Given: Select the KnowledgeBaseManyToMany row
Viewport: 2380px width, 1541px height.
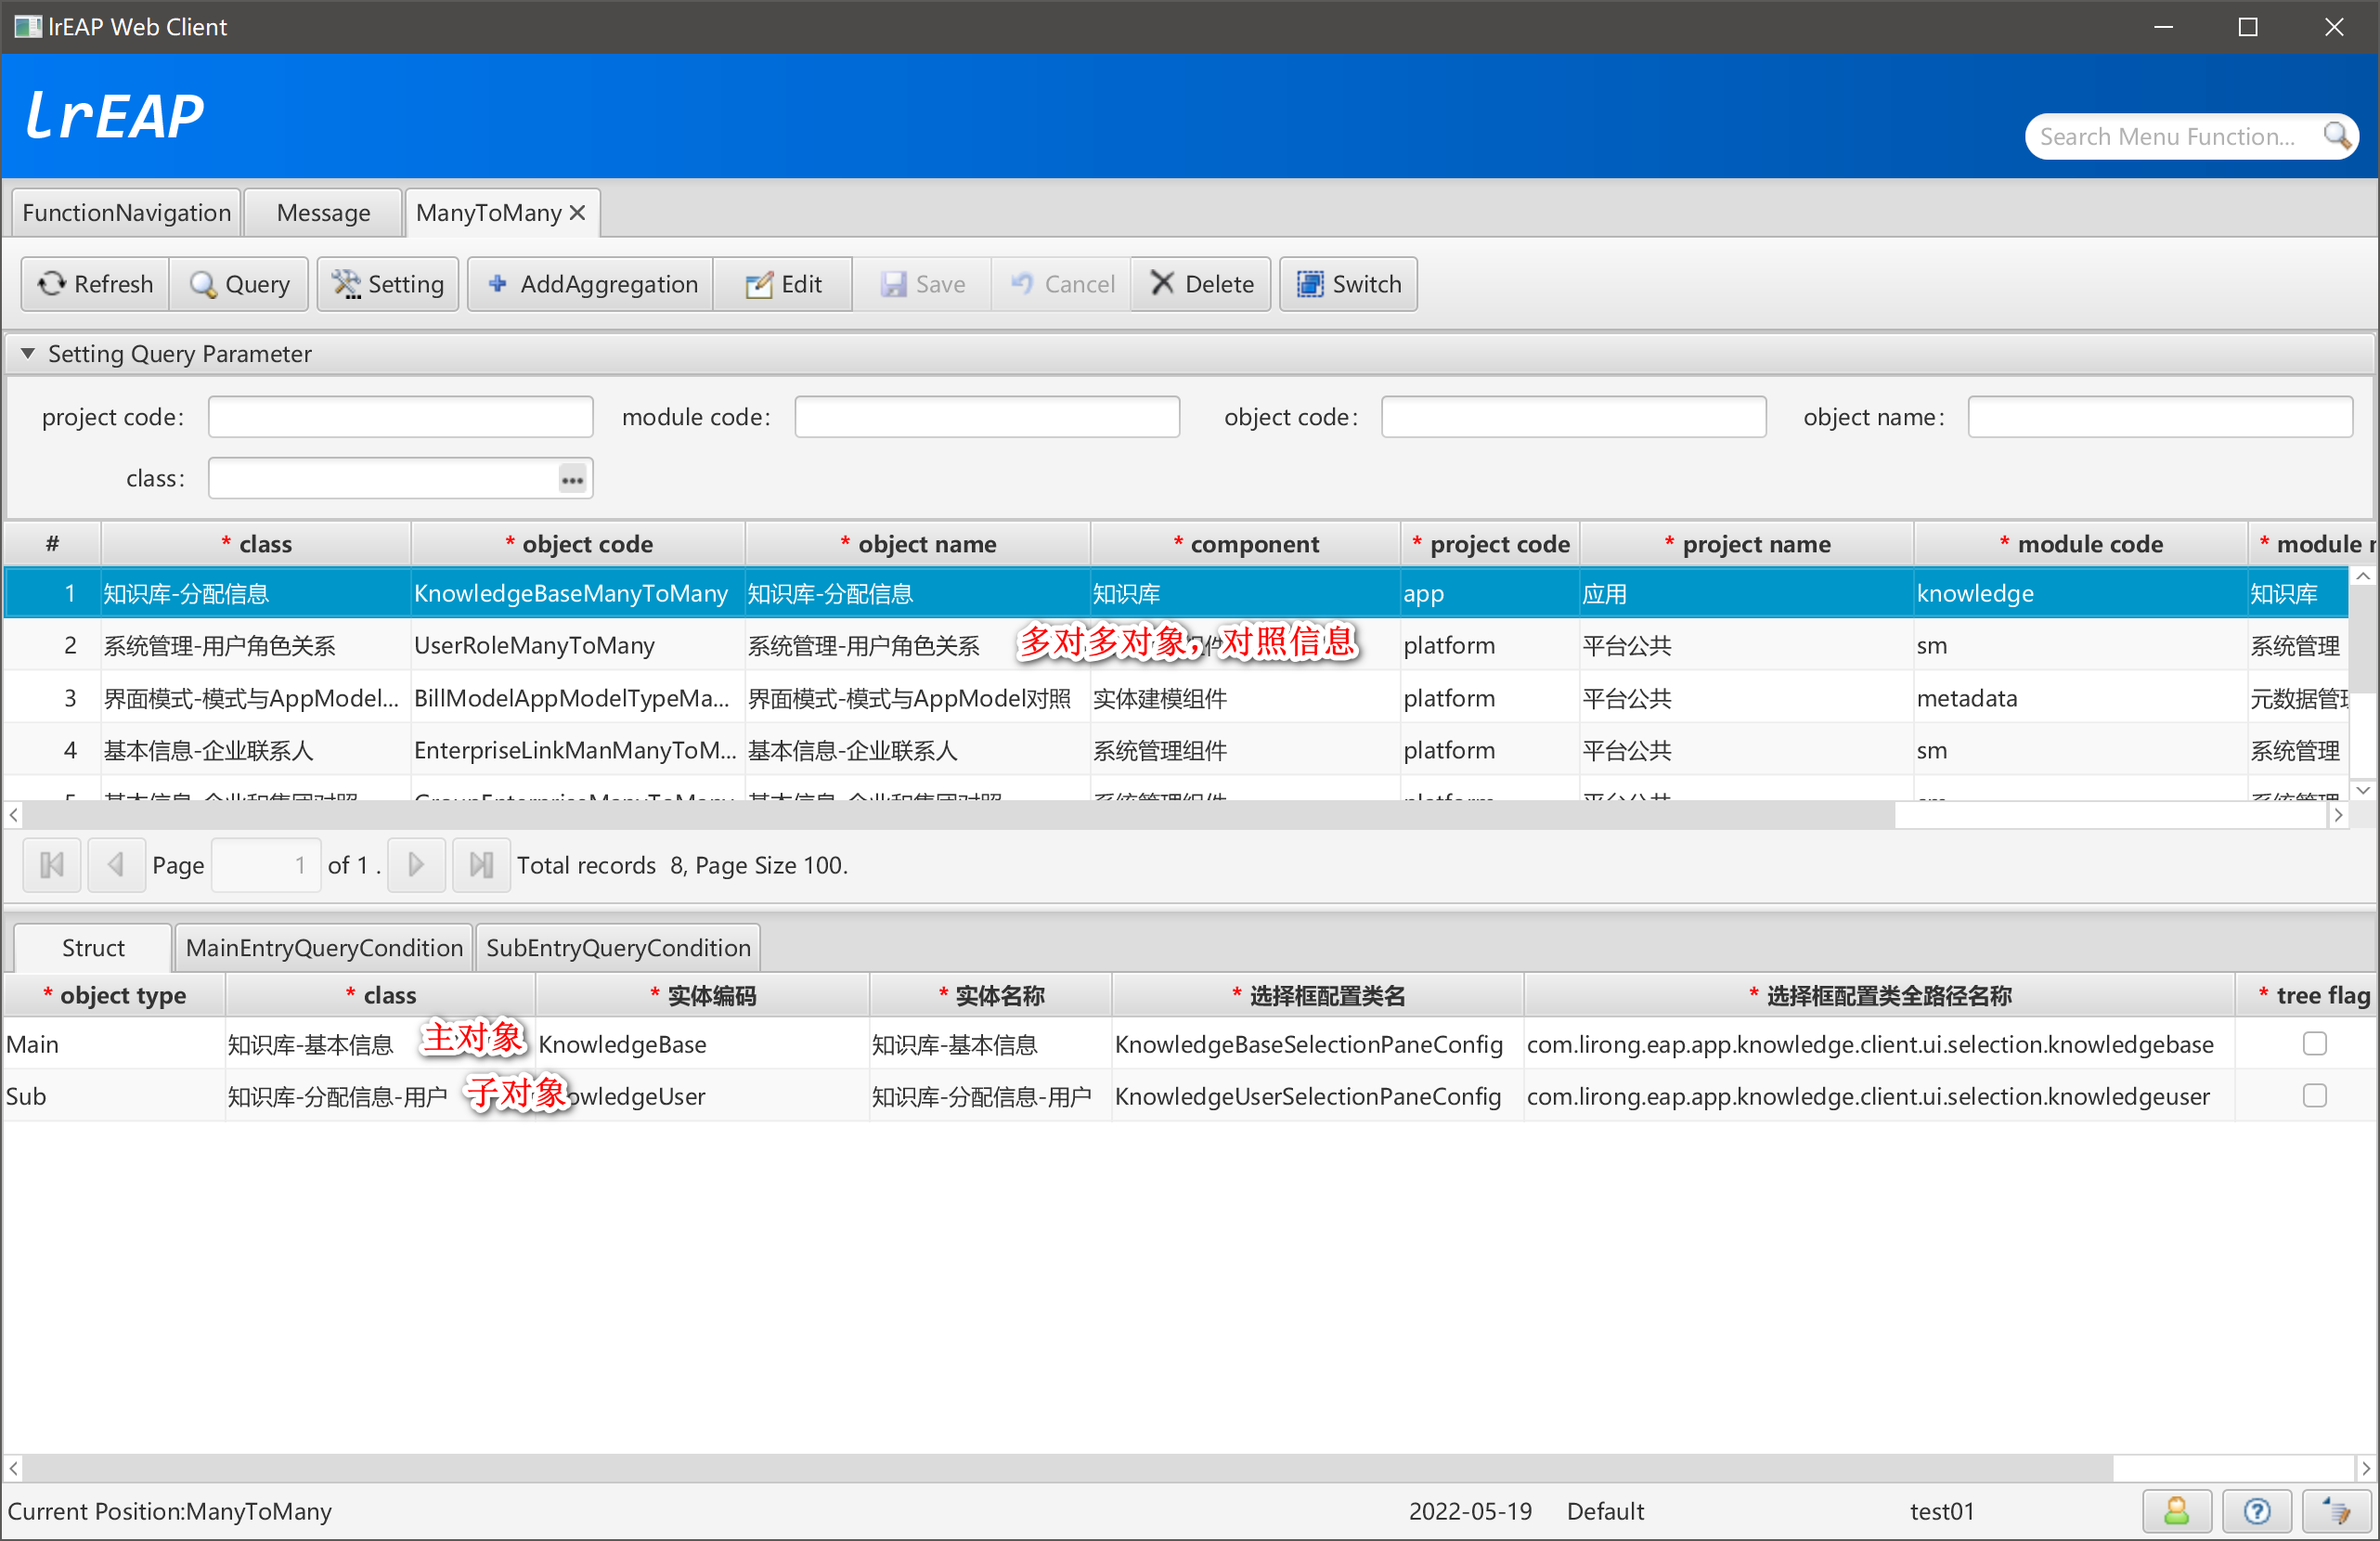Looking at the screenshot, I should (1176, 593).
